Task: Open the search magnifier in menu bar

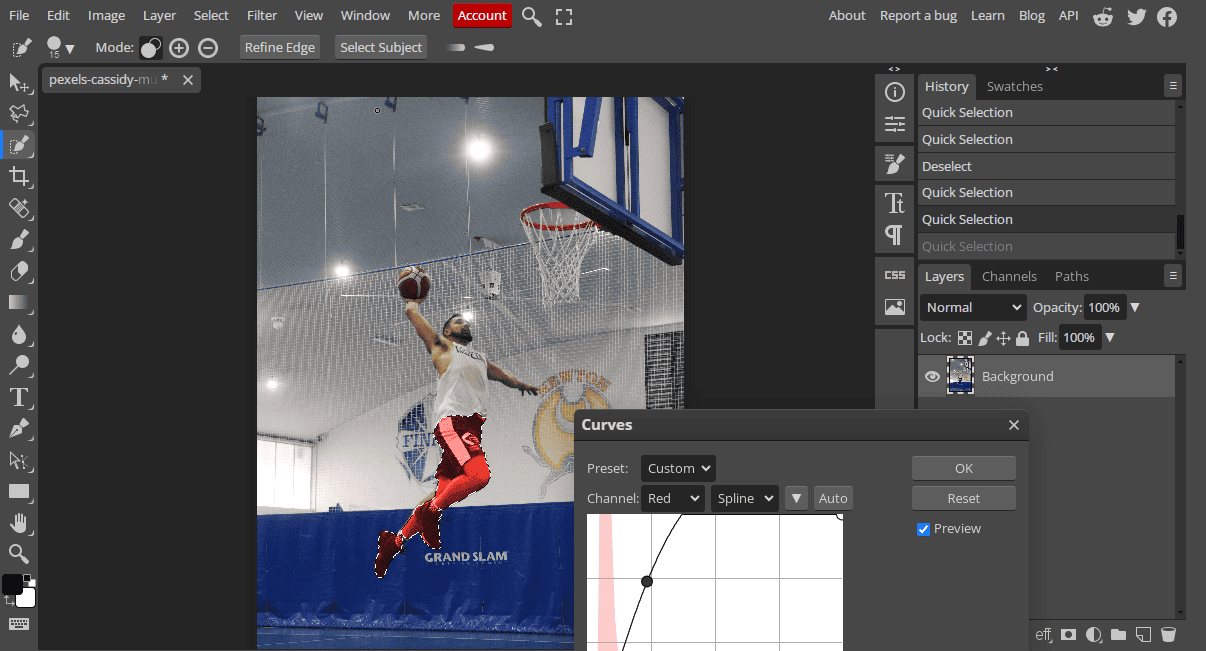Action: [x=532, y=16]
